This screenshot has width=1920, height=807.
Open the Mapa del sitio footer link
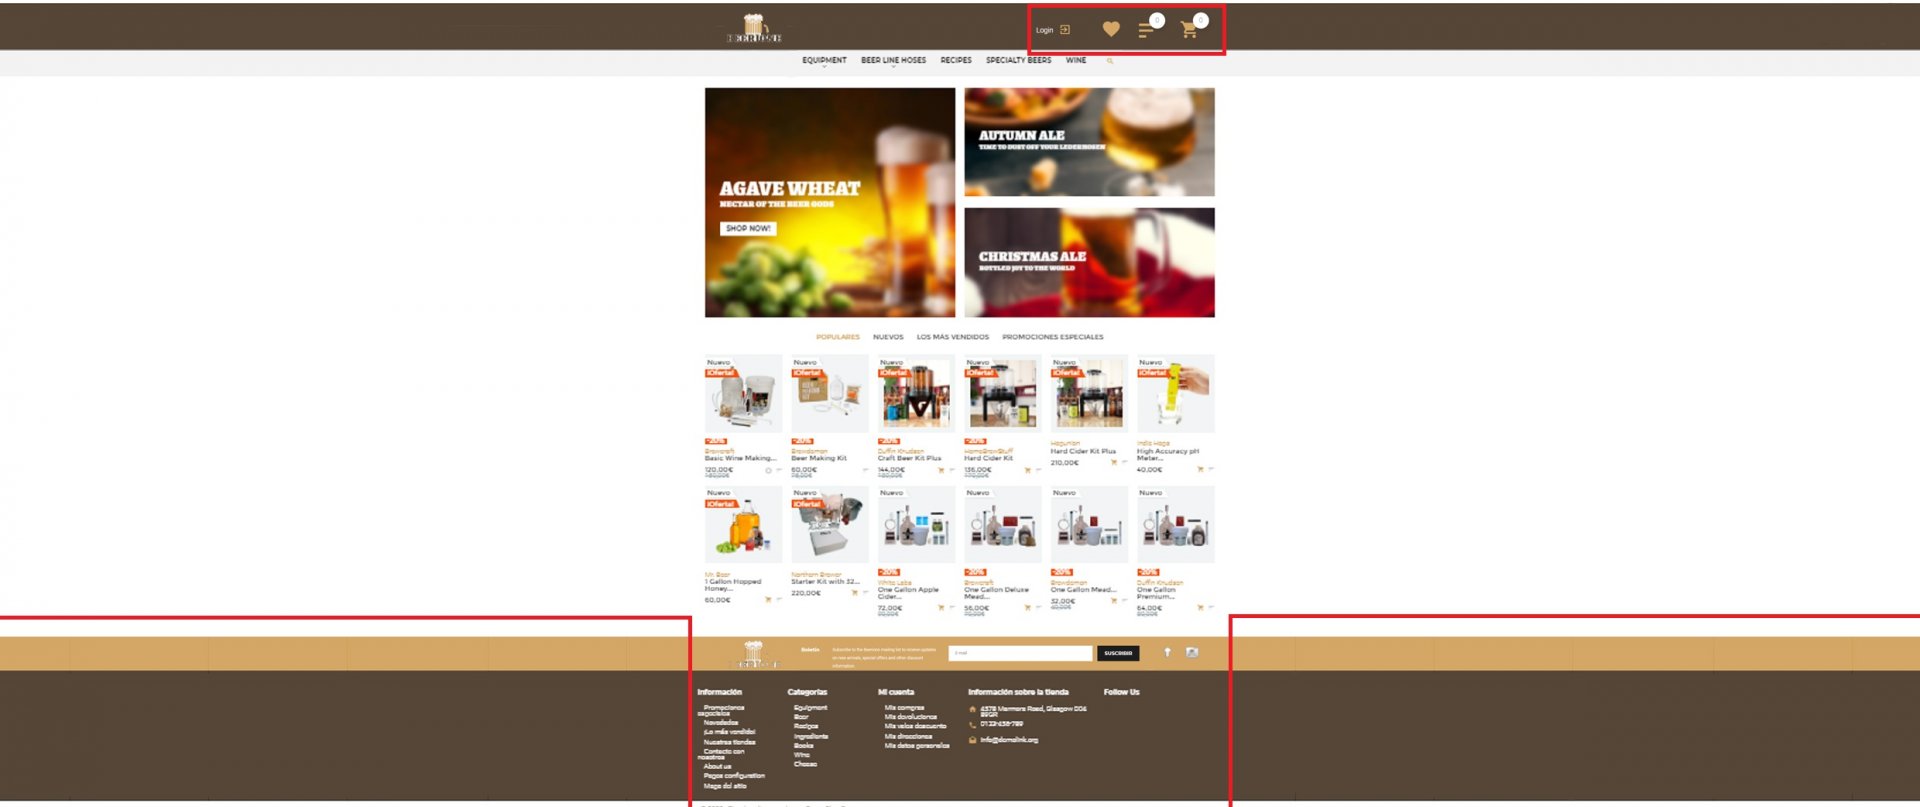tap(725, 786)
